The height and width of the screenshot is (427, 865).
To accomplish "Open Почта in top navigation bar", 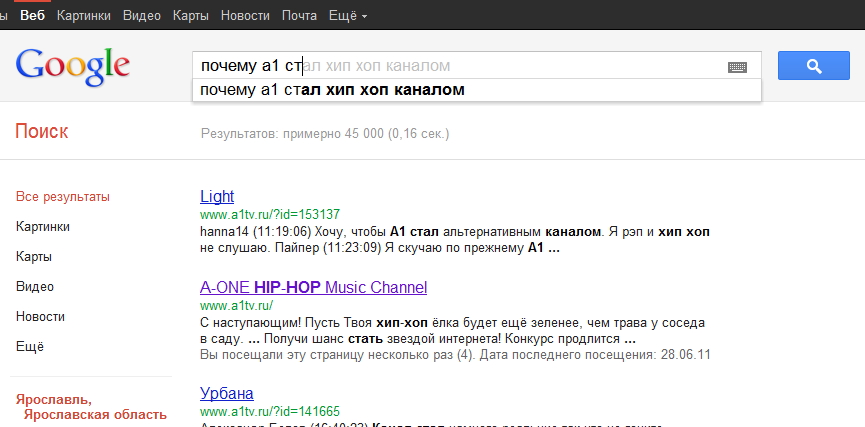I will click(x=299, y=15).
